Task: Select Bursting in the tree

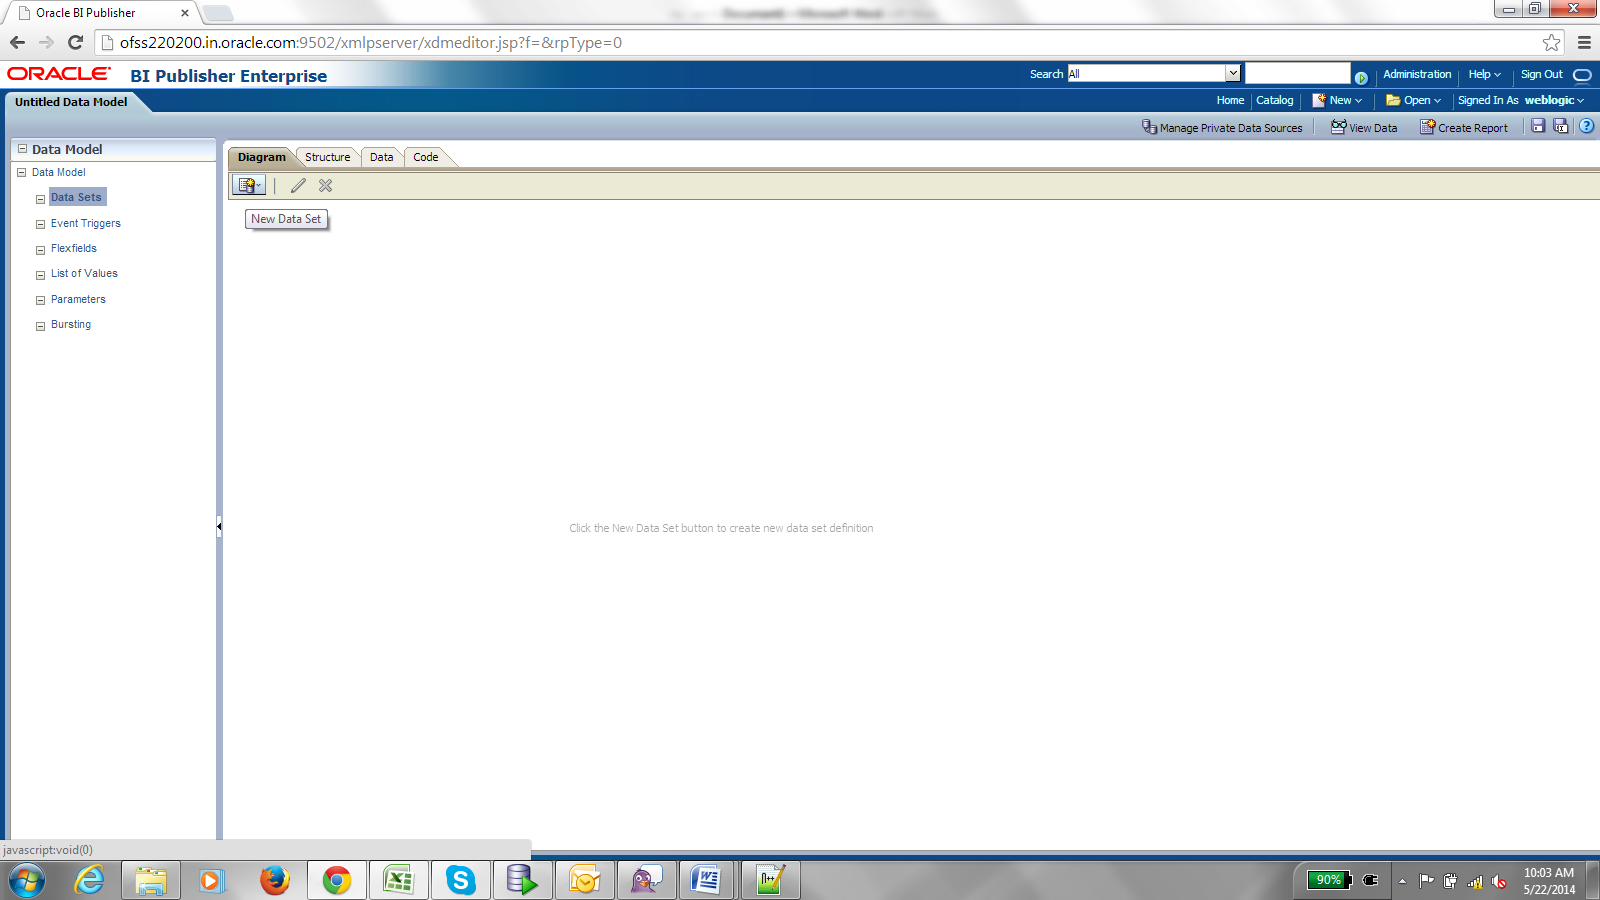Action: 71,324
